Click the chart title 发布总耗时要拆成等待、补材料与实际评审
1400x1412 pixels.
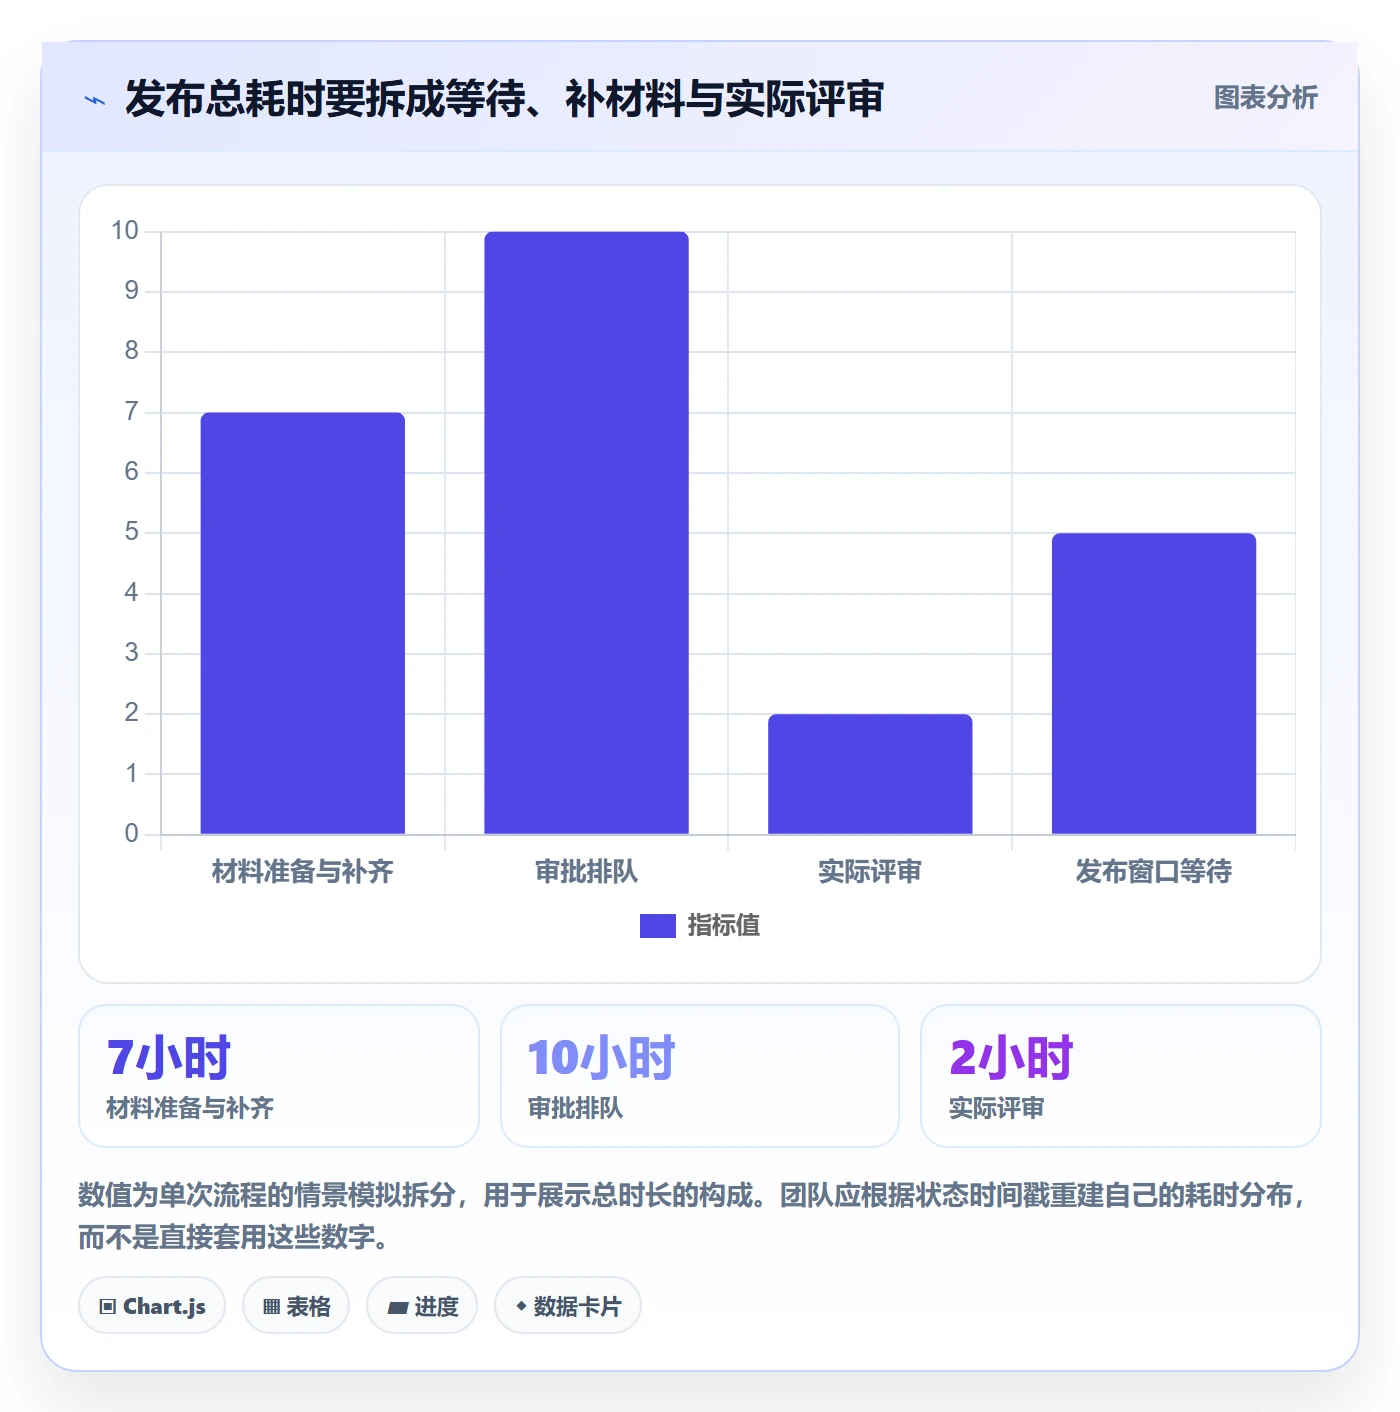(504, 99)
